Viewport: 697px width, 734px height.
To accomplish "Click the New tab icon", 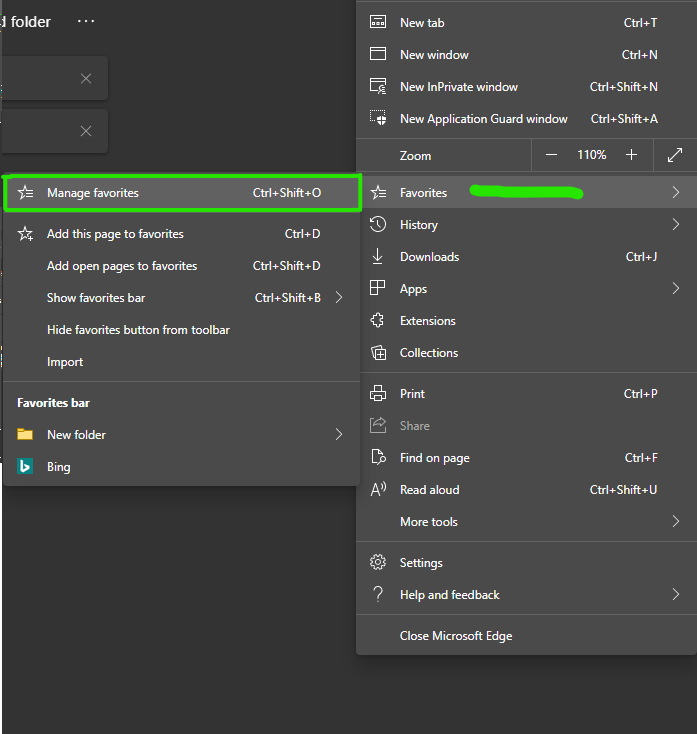I will click(x=378, y=22).
